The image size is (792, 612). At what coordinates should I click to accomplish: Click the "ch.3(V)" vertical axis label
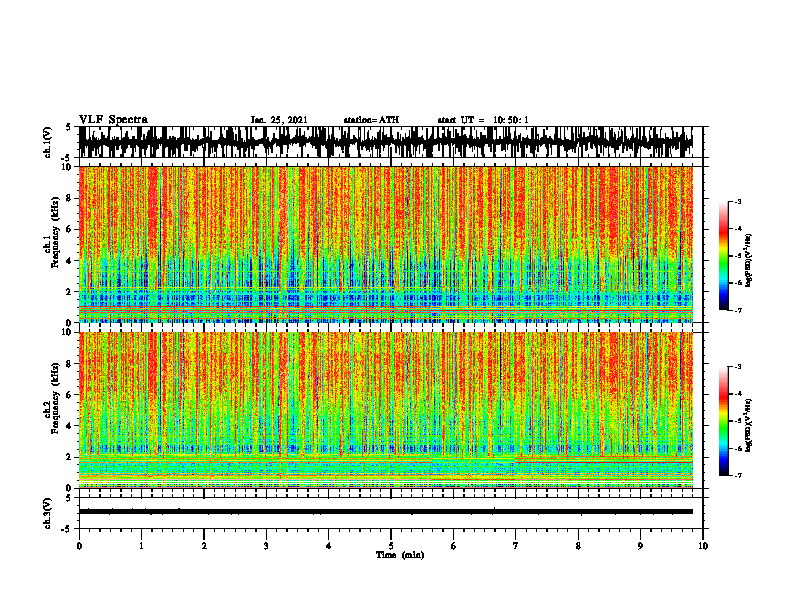click(x=47, y=513)
